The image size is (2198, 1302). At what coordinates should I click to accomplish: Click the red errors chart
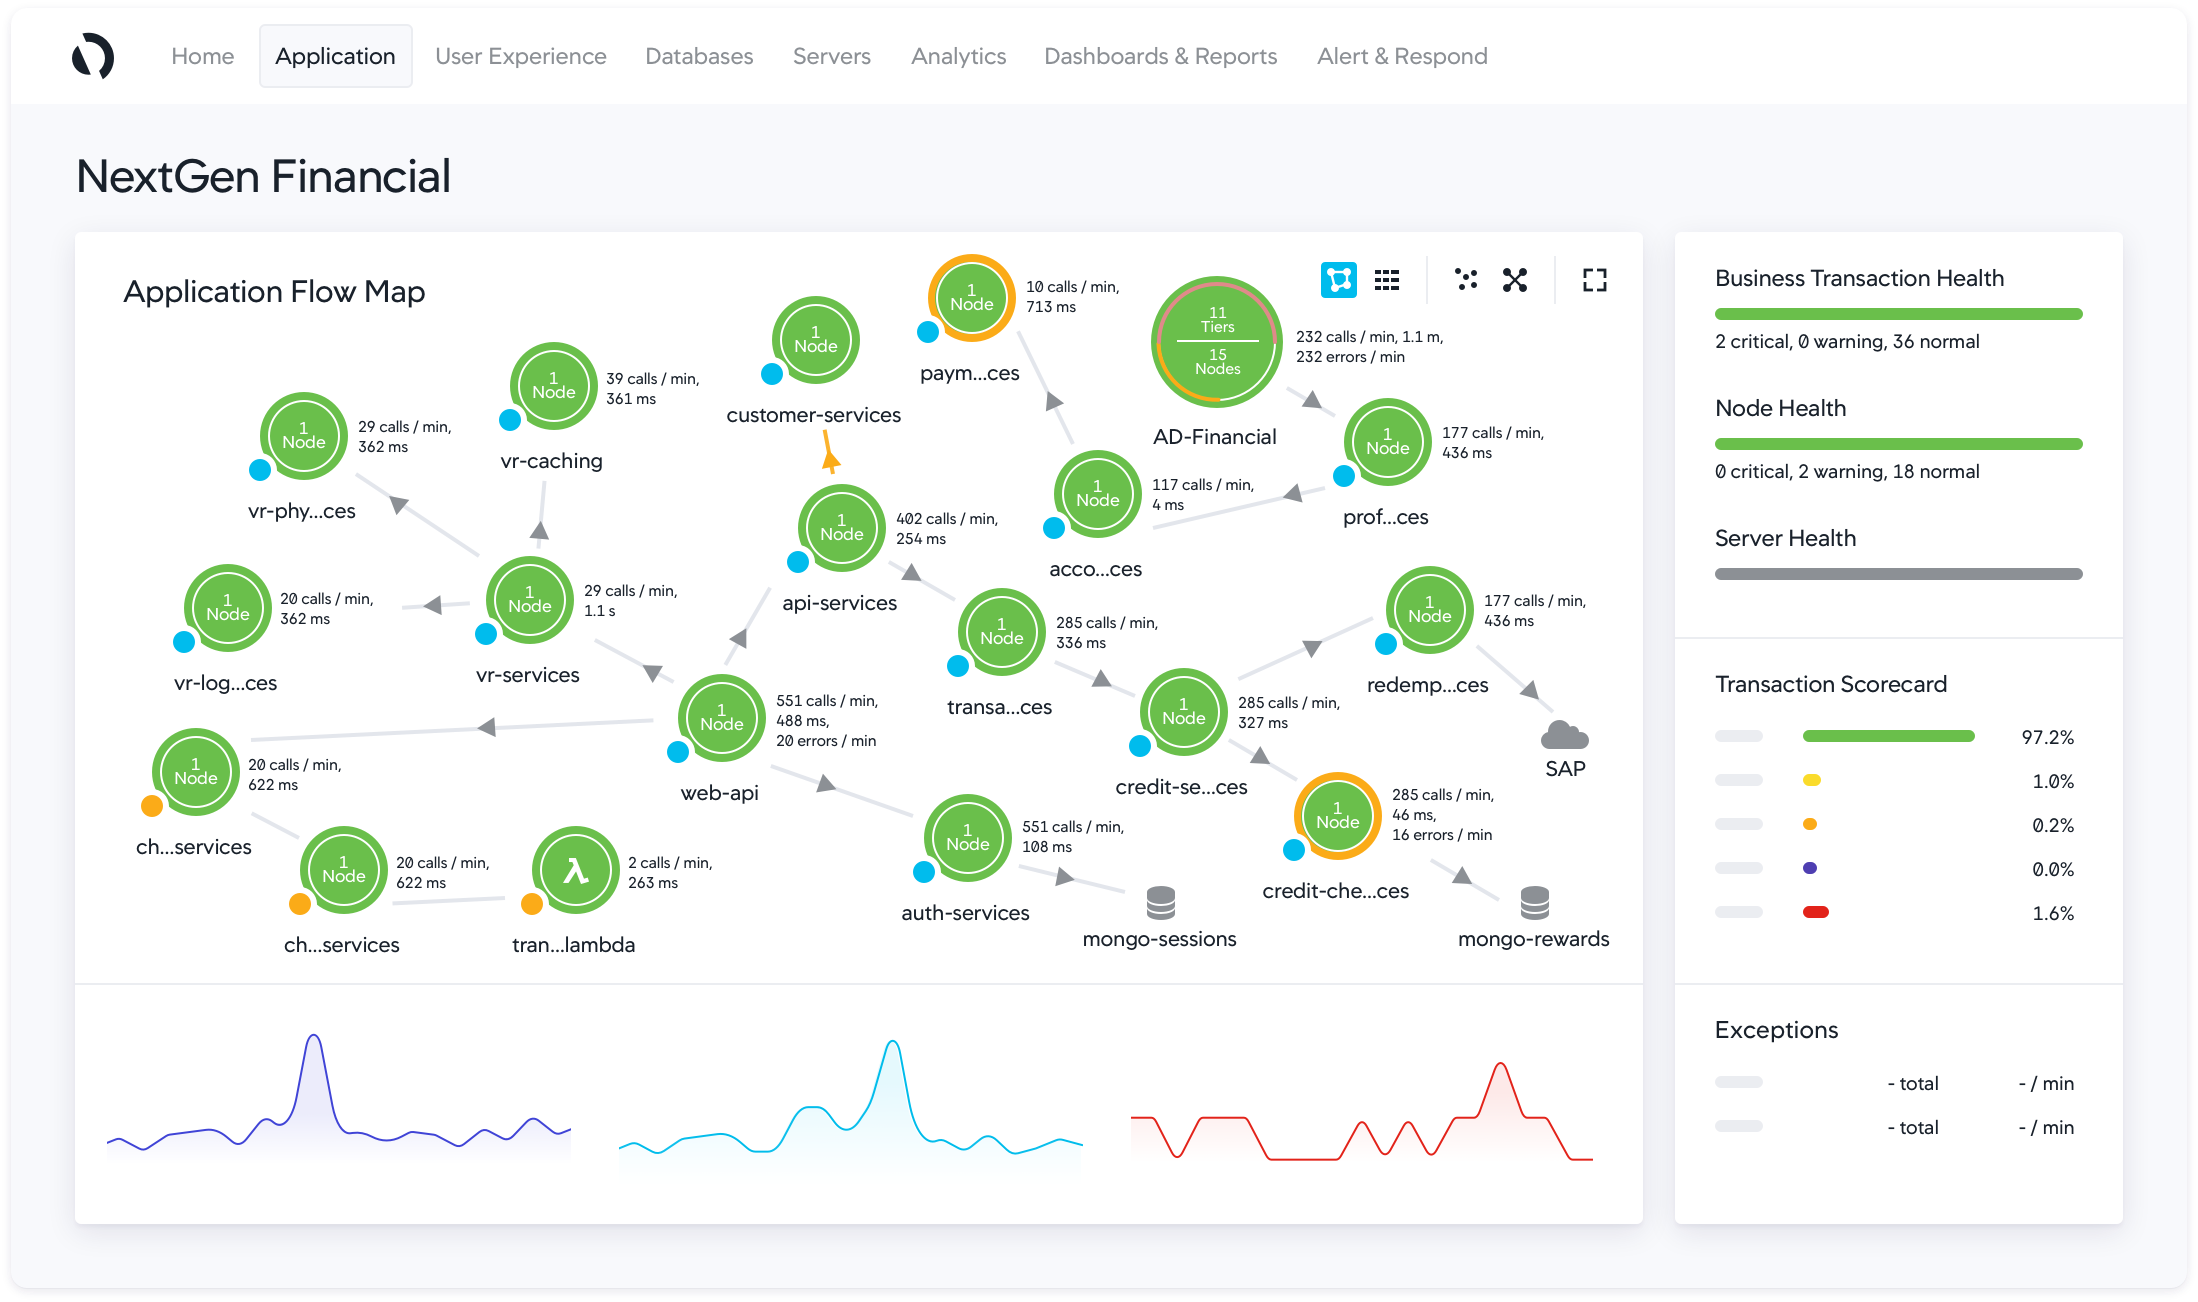tap(1362, 1110)
